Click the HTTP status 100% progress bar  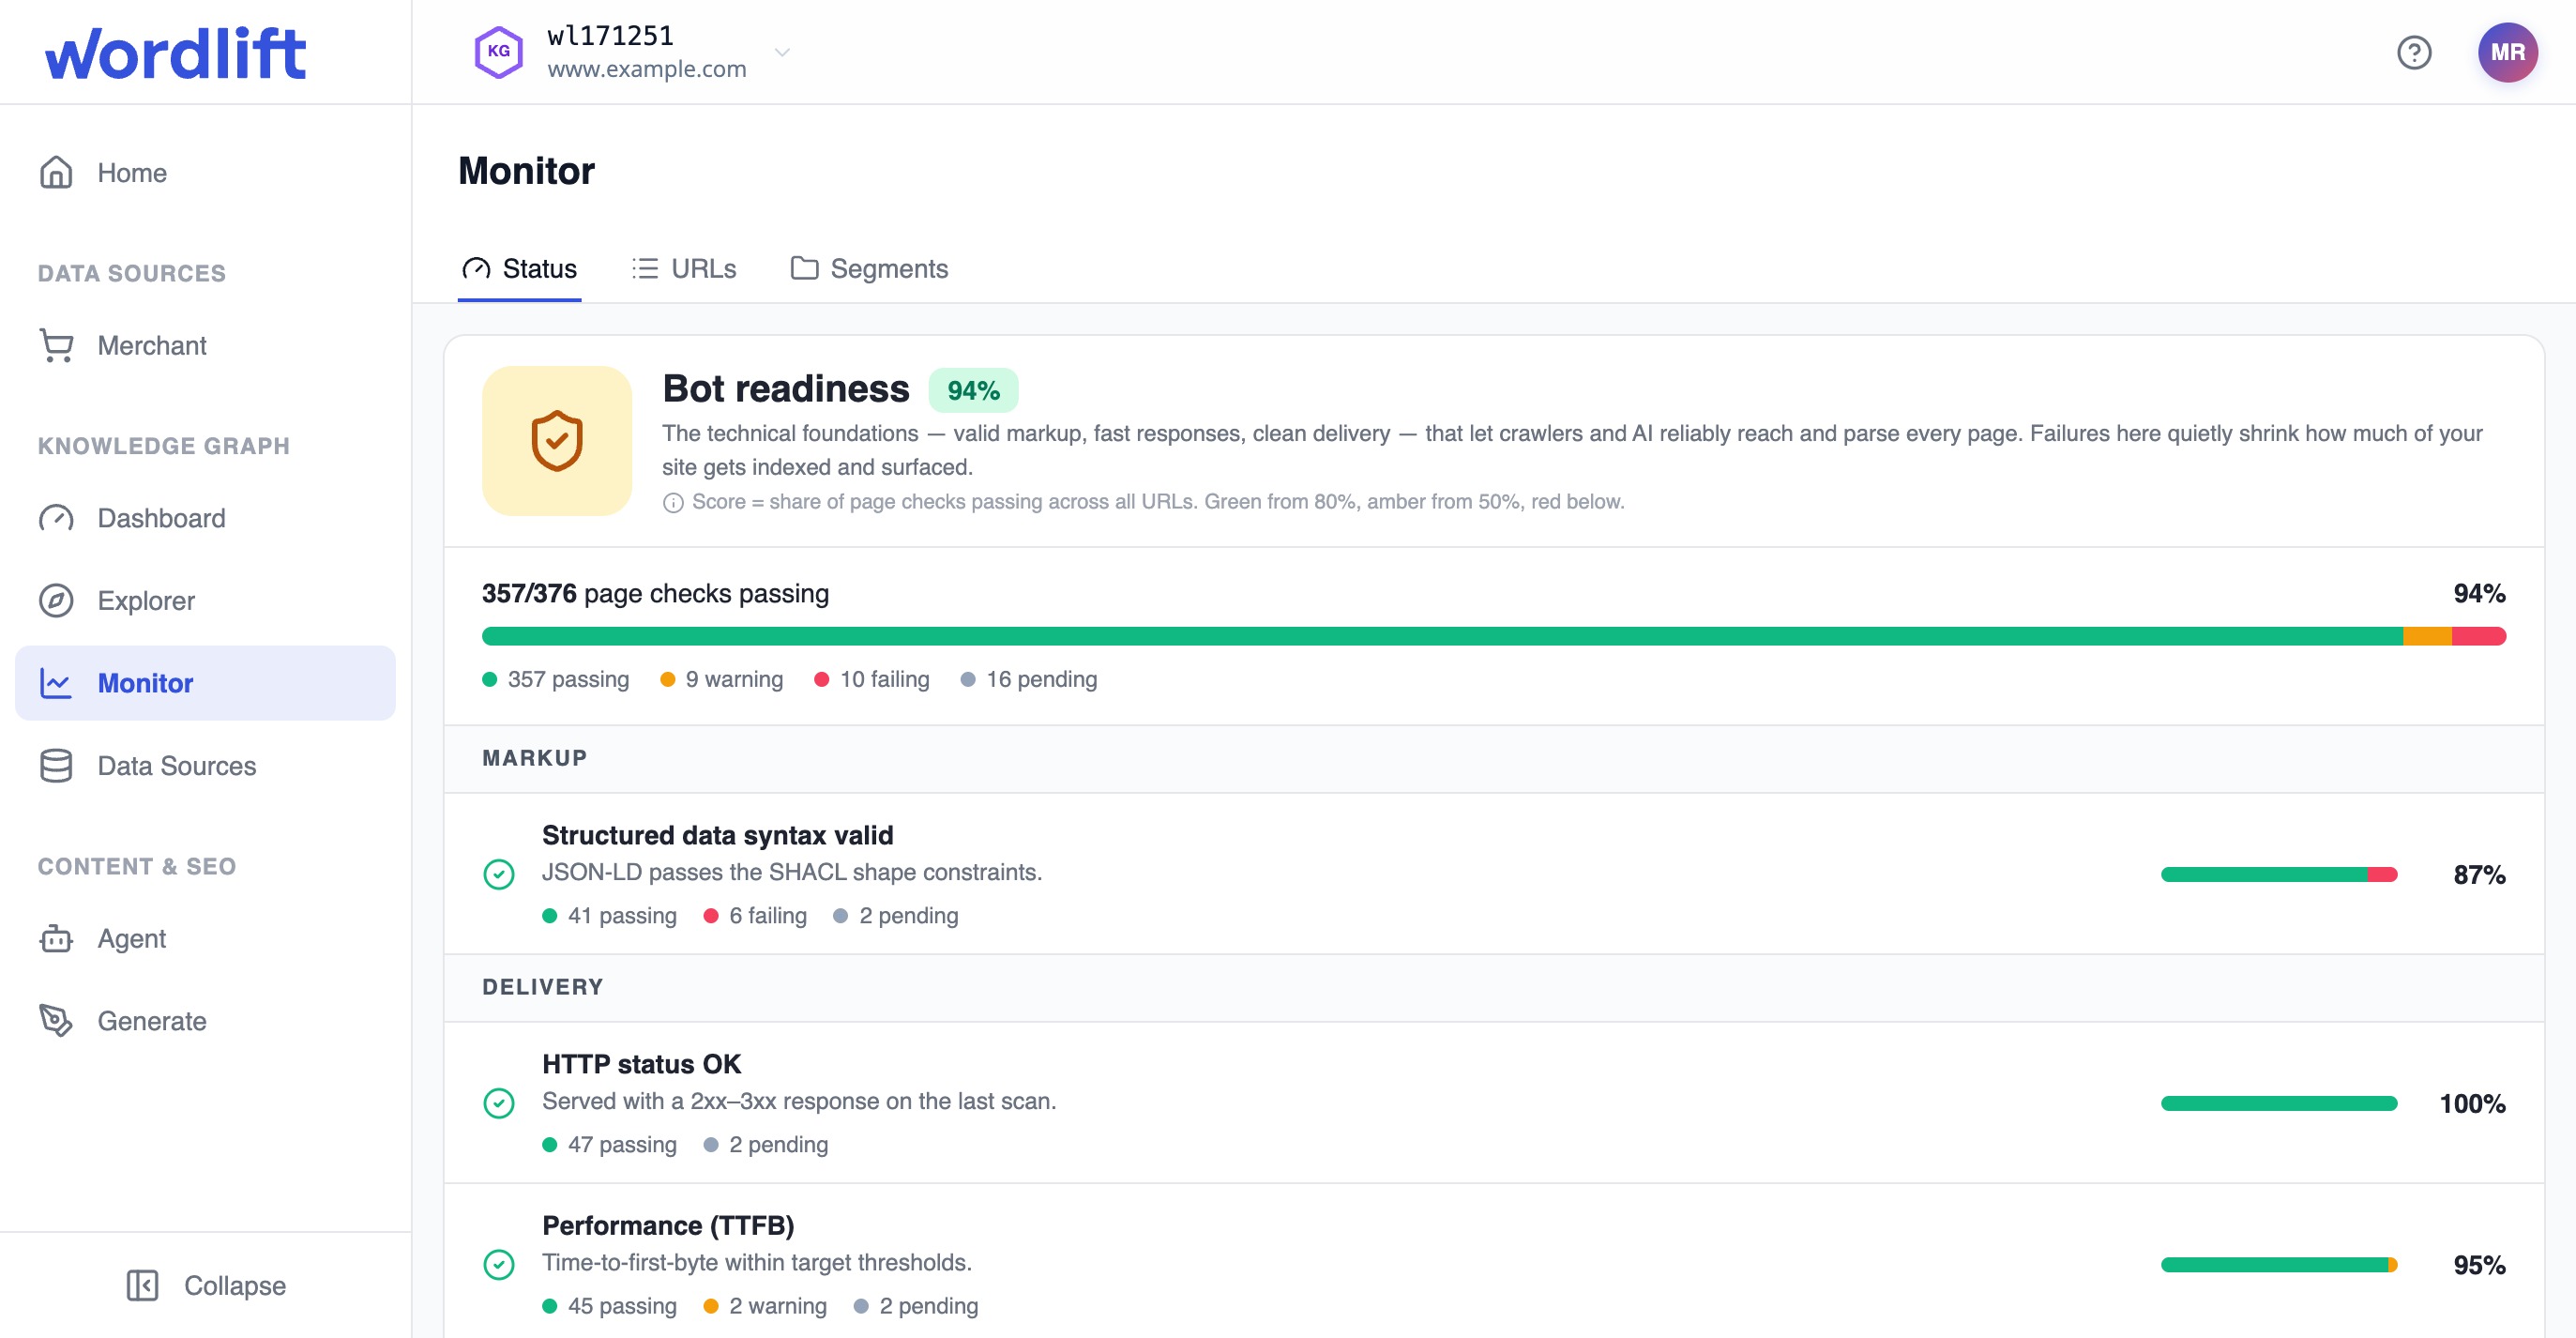(2278, 1103)
